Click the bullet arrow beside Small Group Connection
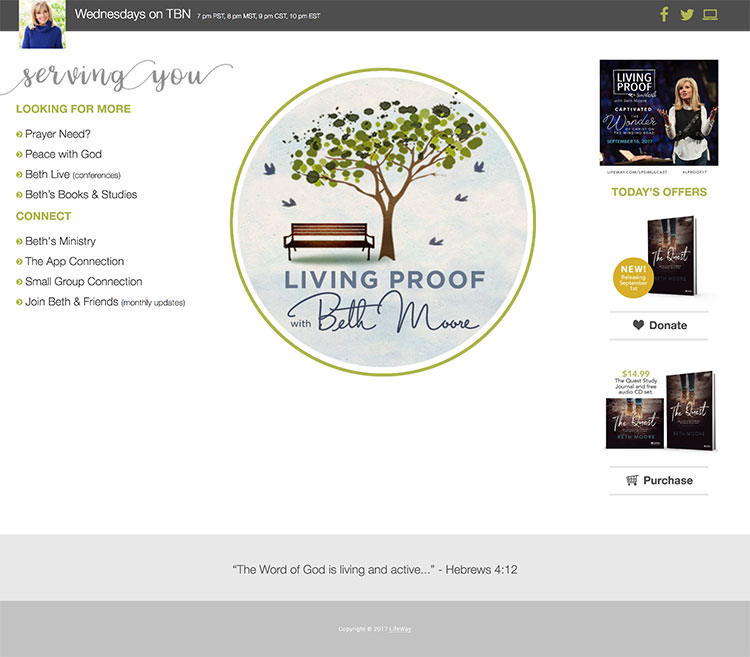 pos(19,282)
